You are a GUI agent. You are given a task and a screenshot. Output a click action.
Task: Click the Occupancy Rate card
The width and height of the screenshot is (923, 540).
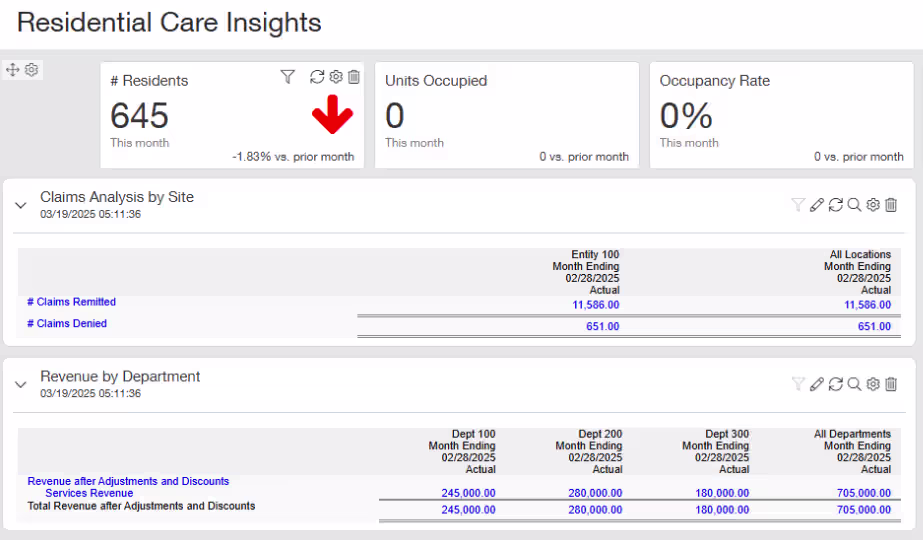coord(780,115)
